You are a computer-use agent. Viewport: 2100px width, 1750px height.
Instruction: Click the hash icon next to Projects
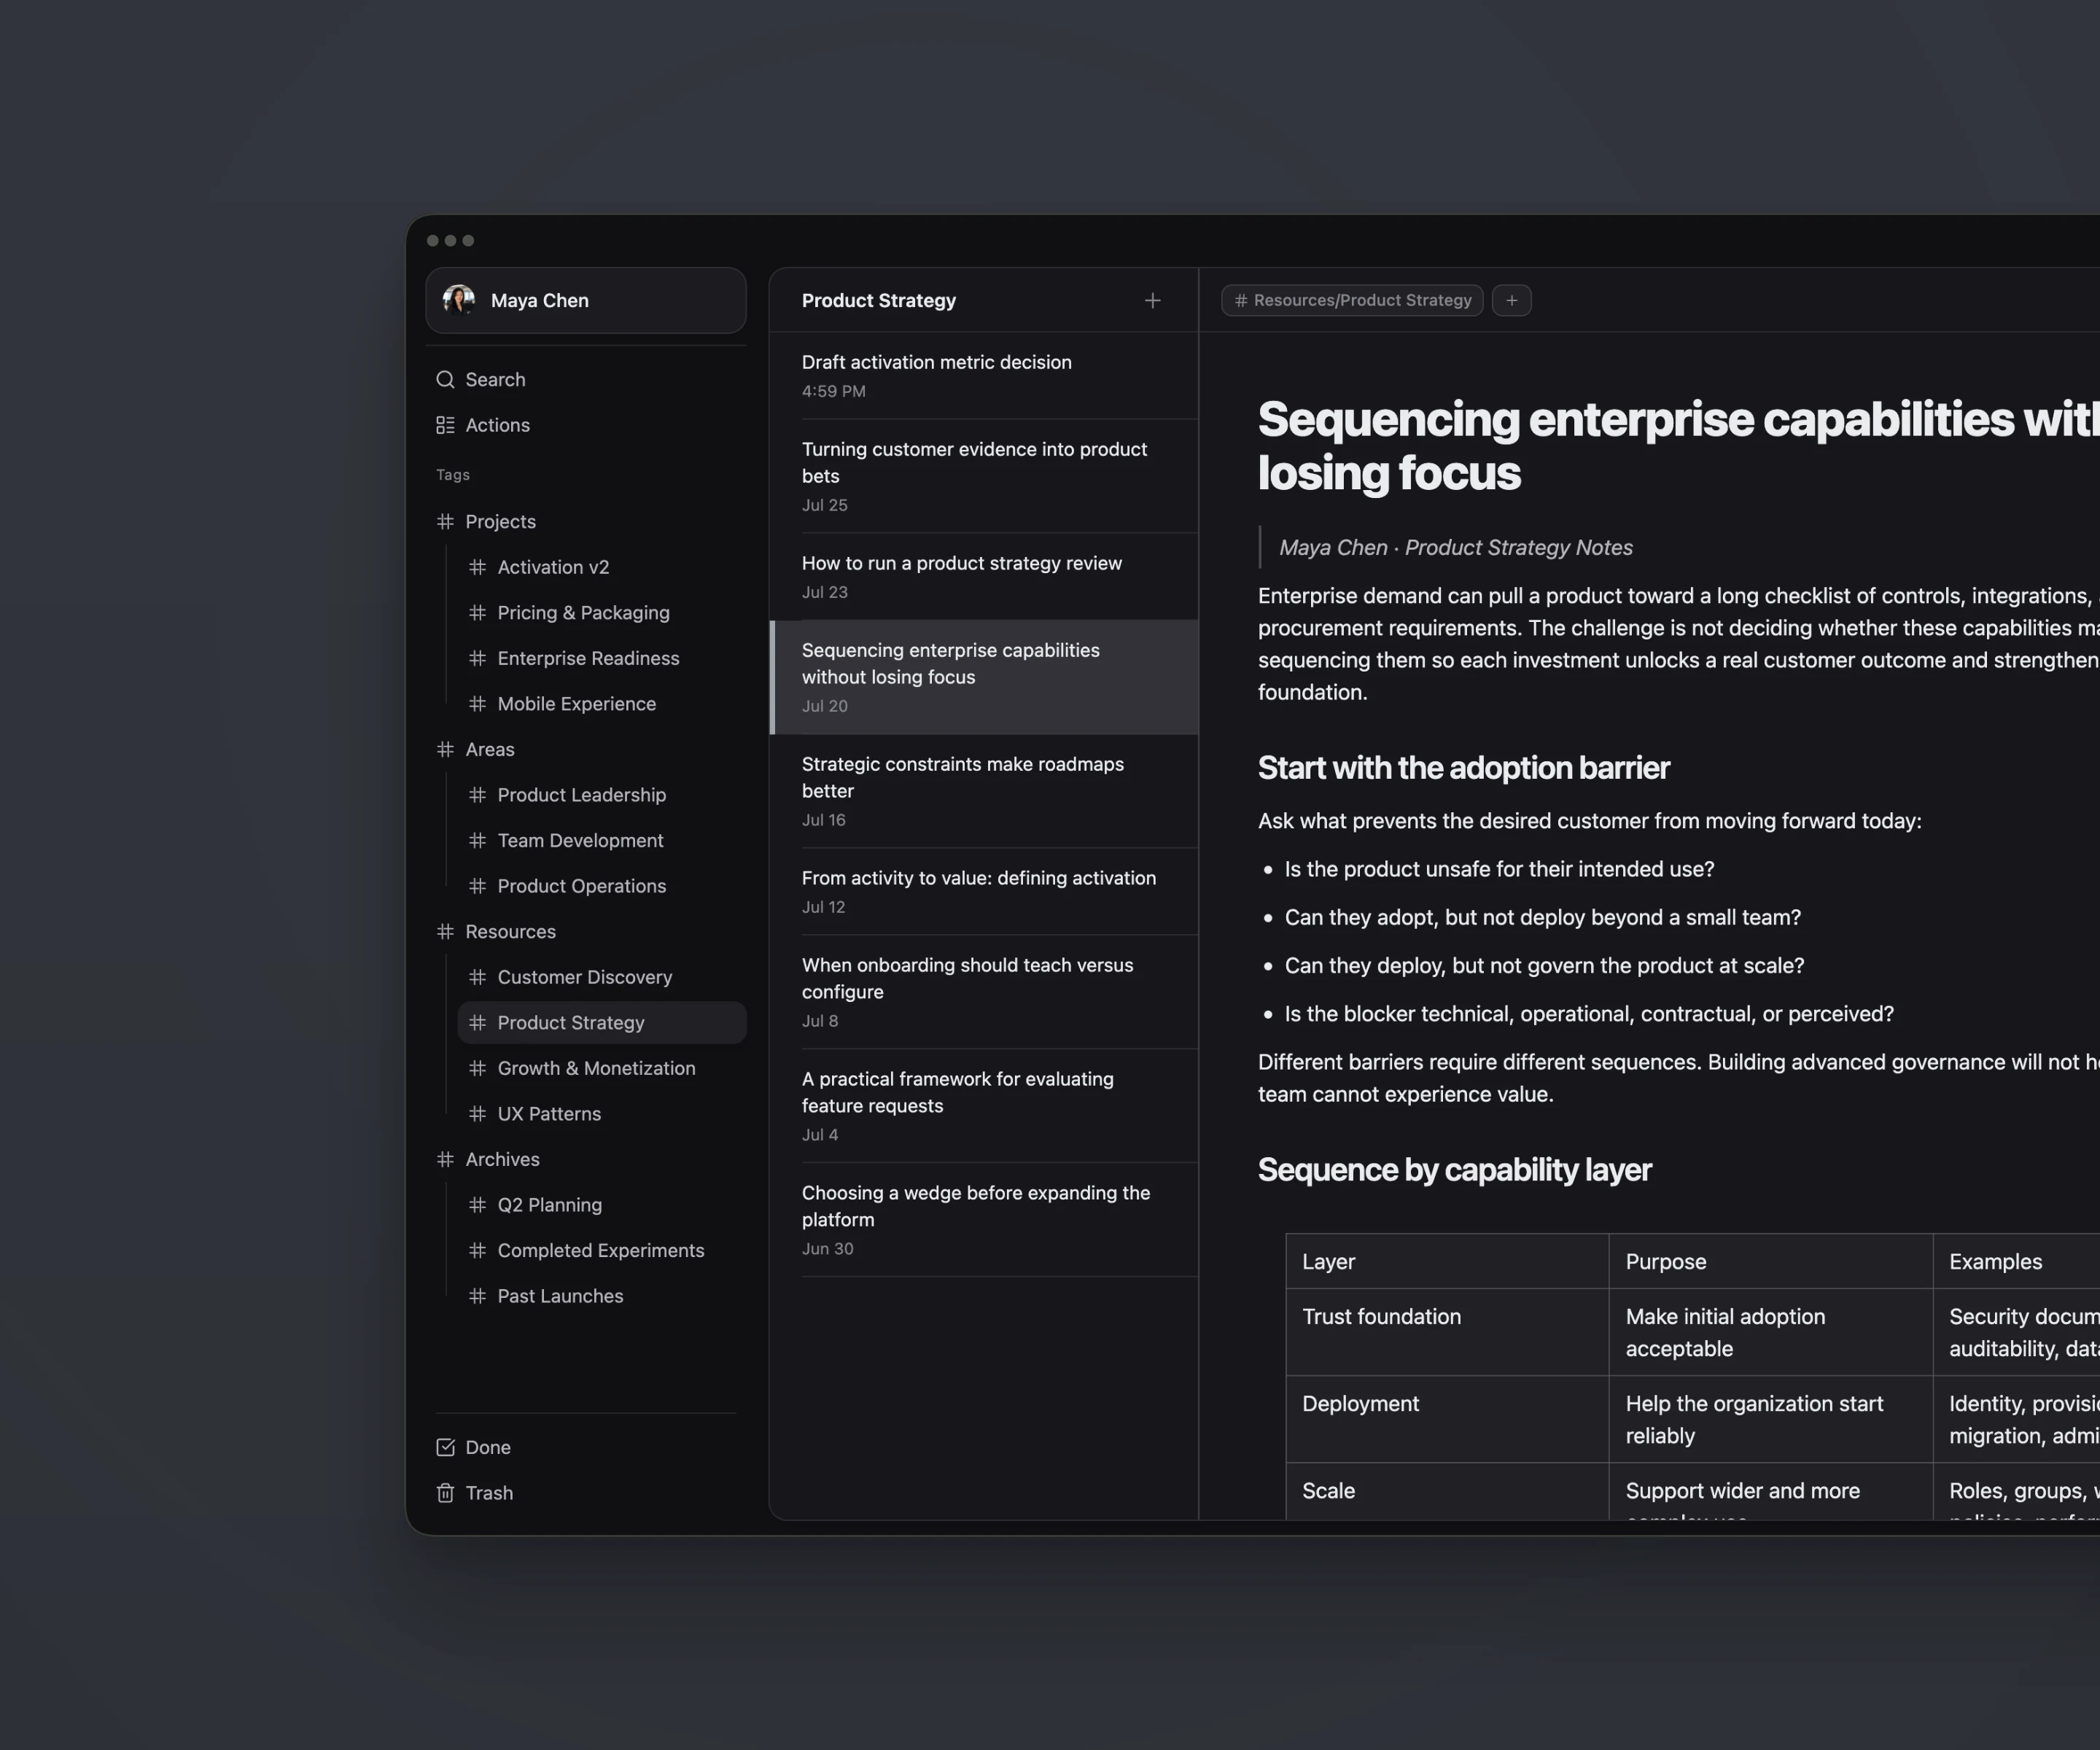(445, 522)
